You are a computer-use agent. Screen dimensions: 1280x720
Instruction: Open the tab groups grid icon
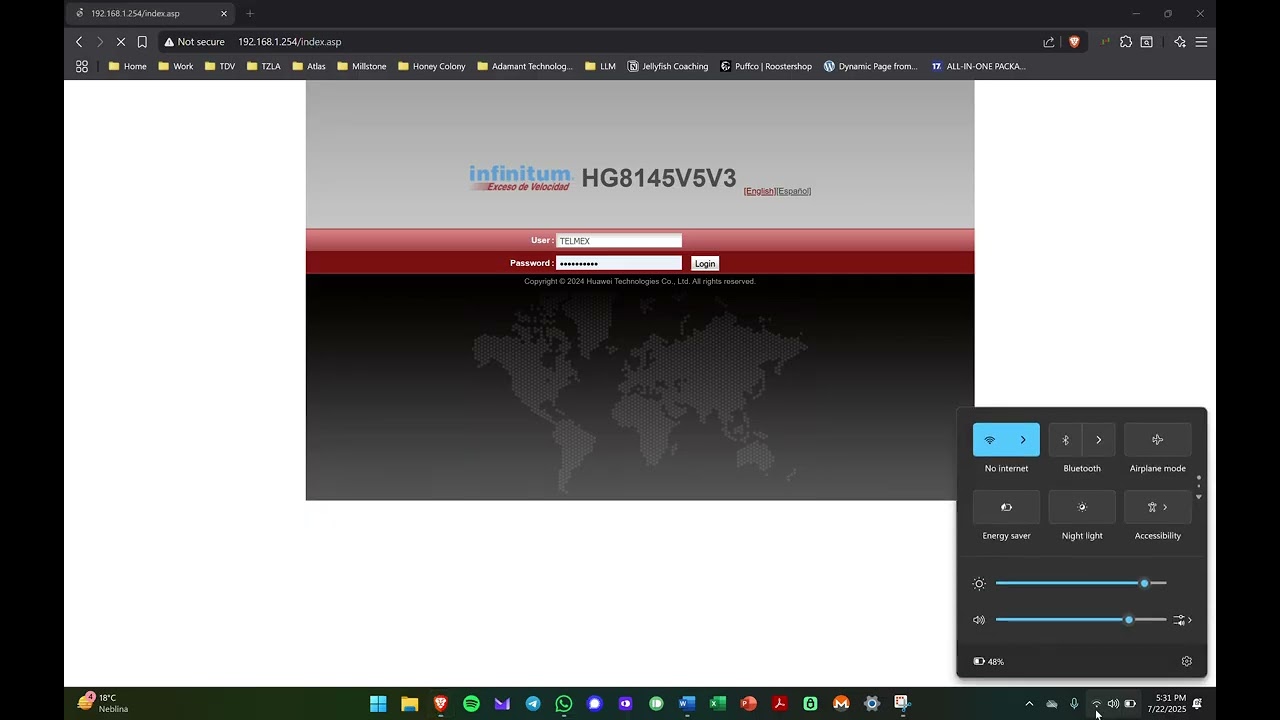click(x=82, y=66)
